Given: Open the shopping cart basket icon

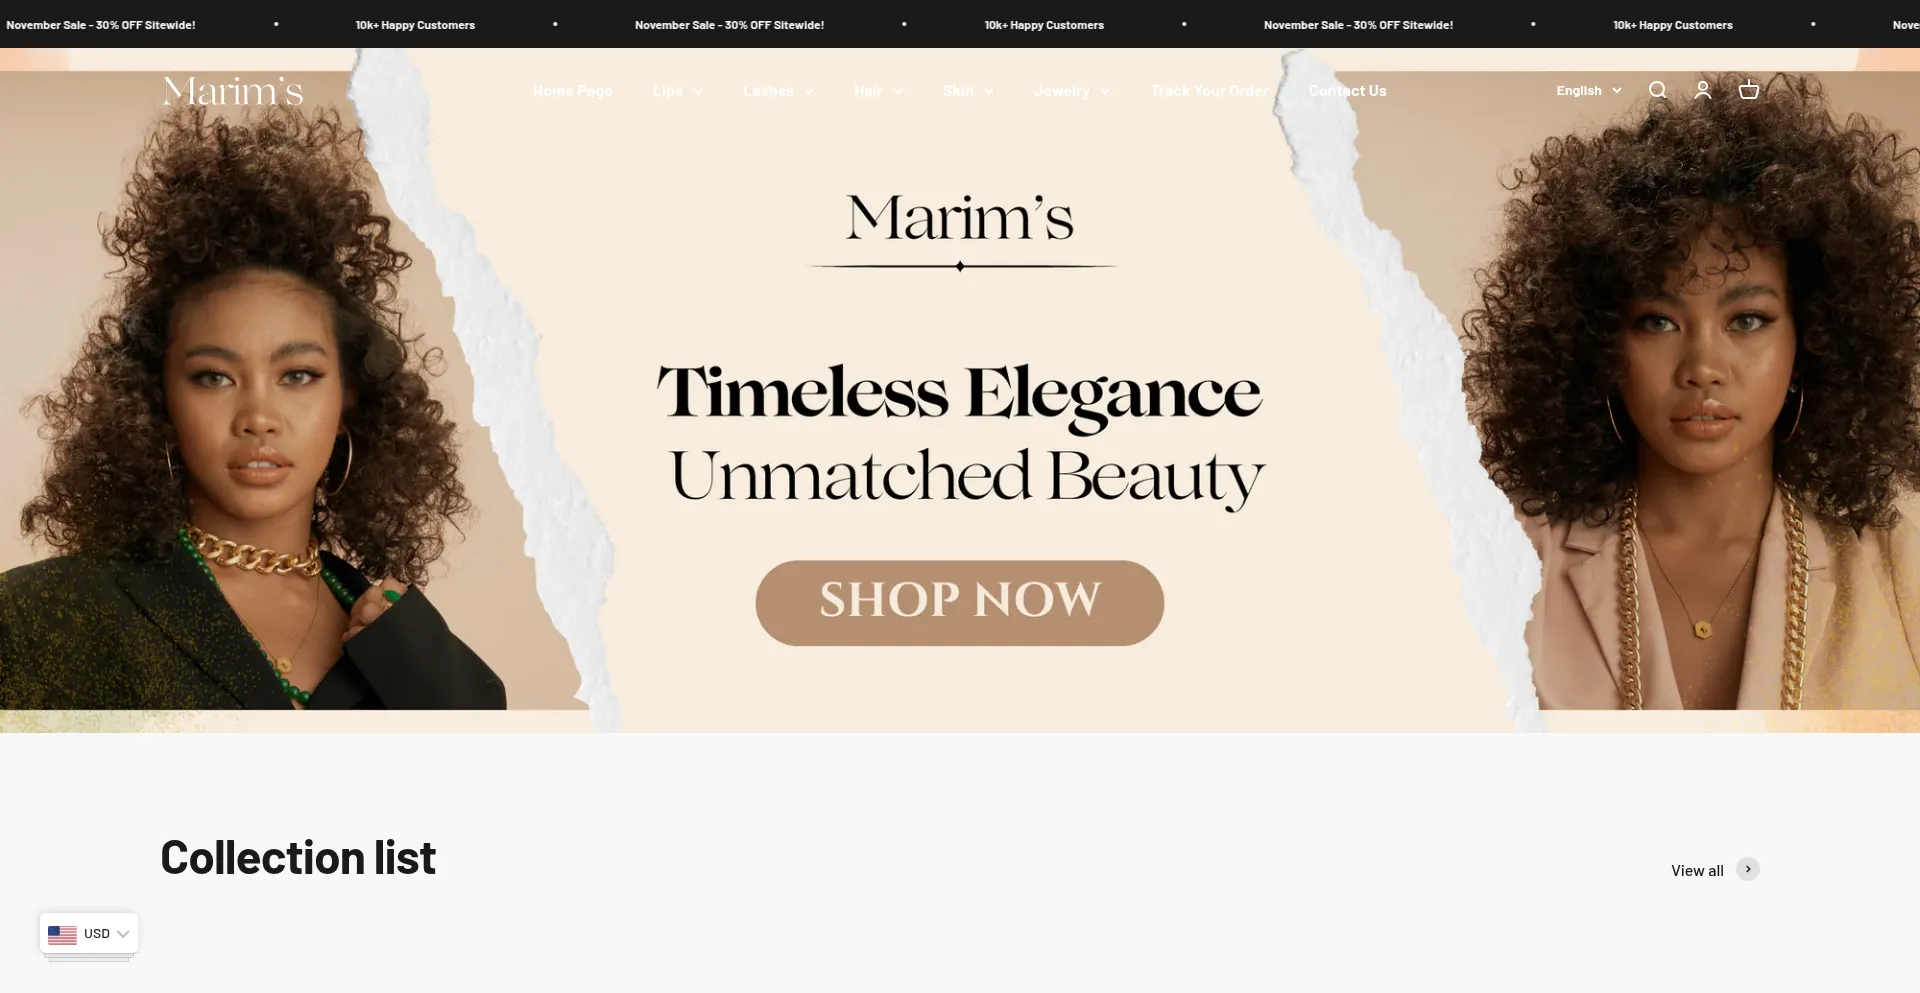Looking at the screenshot, I should [1749, 90].
